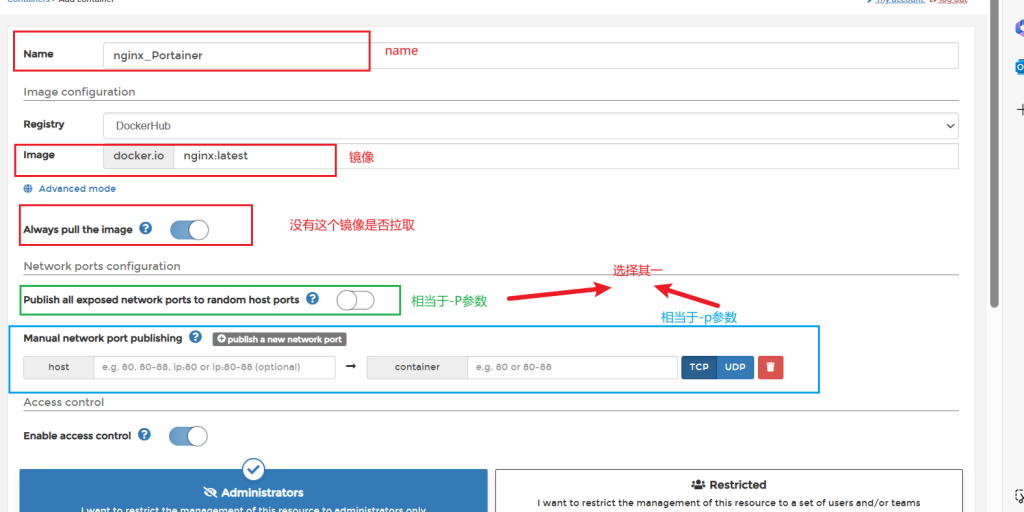Open the Registry DockerHub dropdown
Screen dimensions: 1024x512
tap(530, 125)
